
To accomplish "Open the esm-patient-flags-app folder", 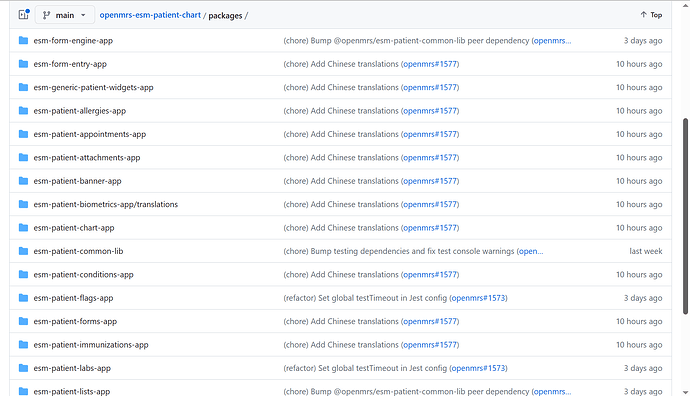I will click(73, 298).
